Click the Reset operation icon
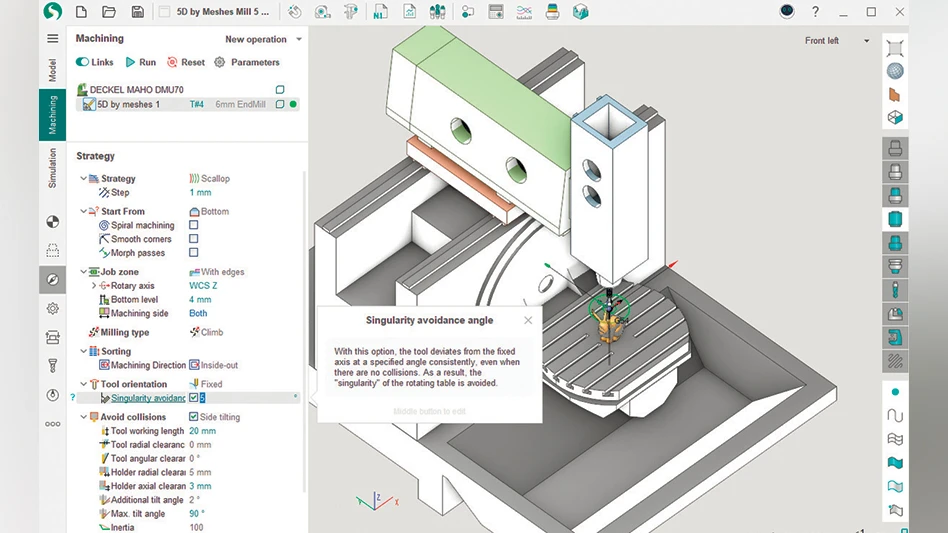Screen dimensions: 948x533 [172, 62]
